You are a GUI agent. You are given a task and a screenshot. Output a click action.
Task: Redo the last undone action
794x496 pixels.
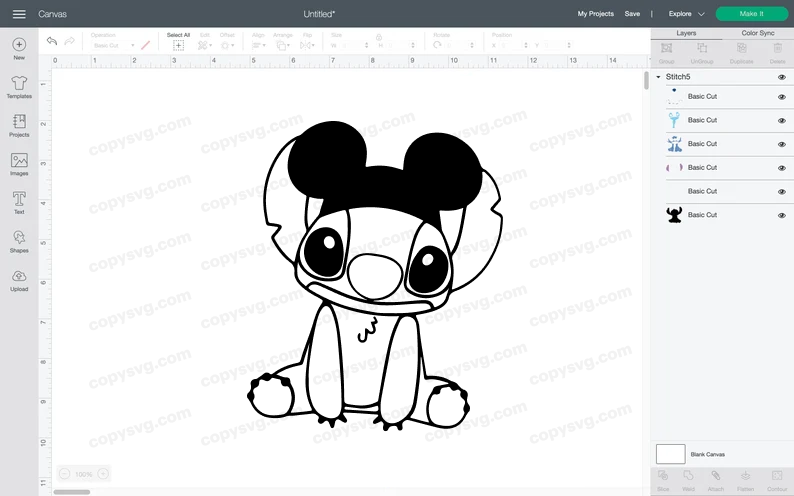[x=69, y=41]
